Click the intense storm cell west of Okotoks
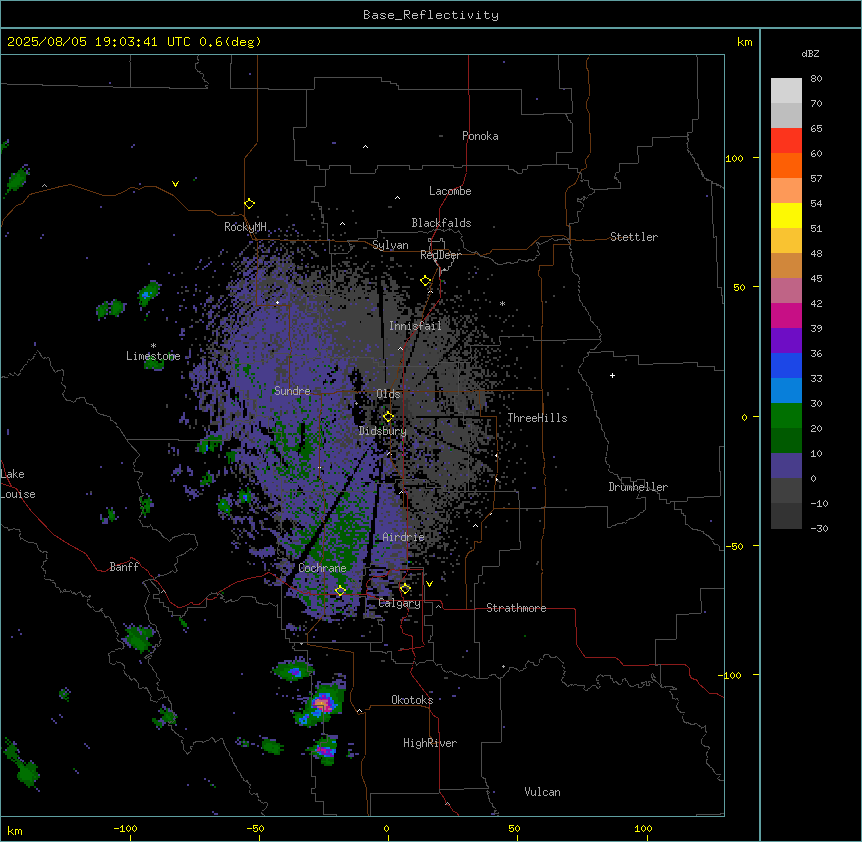 pos(322,703)
